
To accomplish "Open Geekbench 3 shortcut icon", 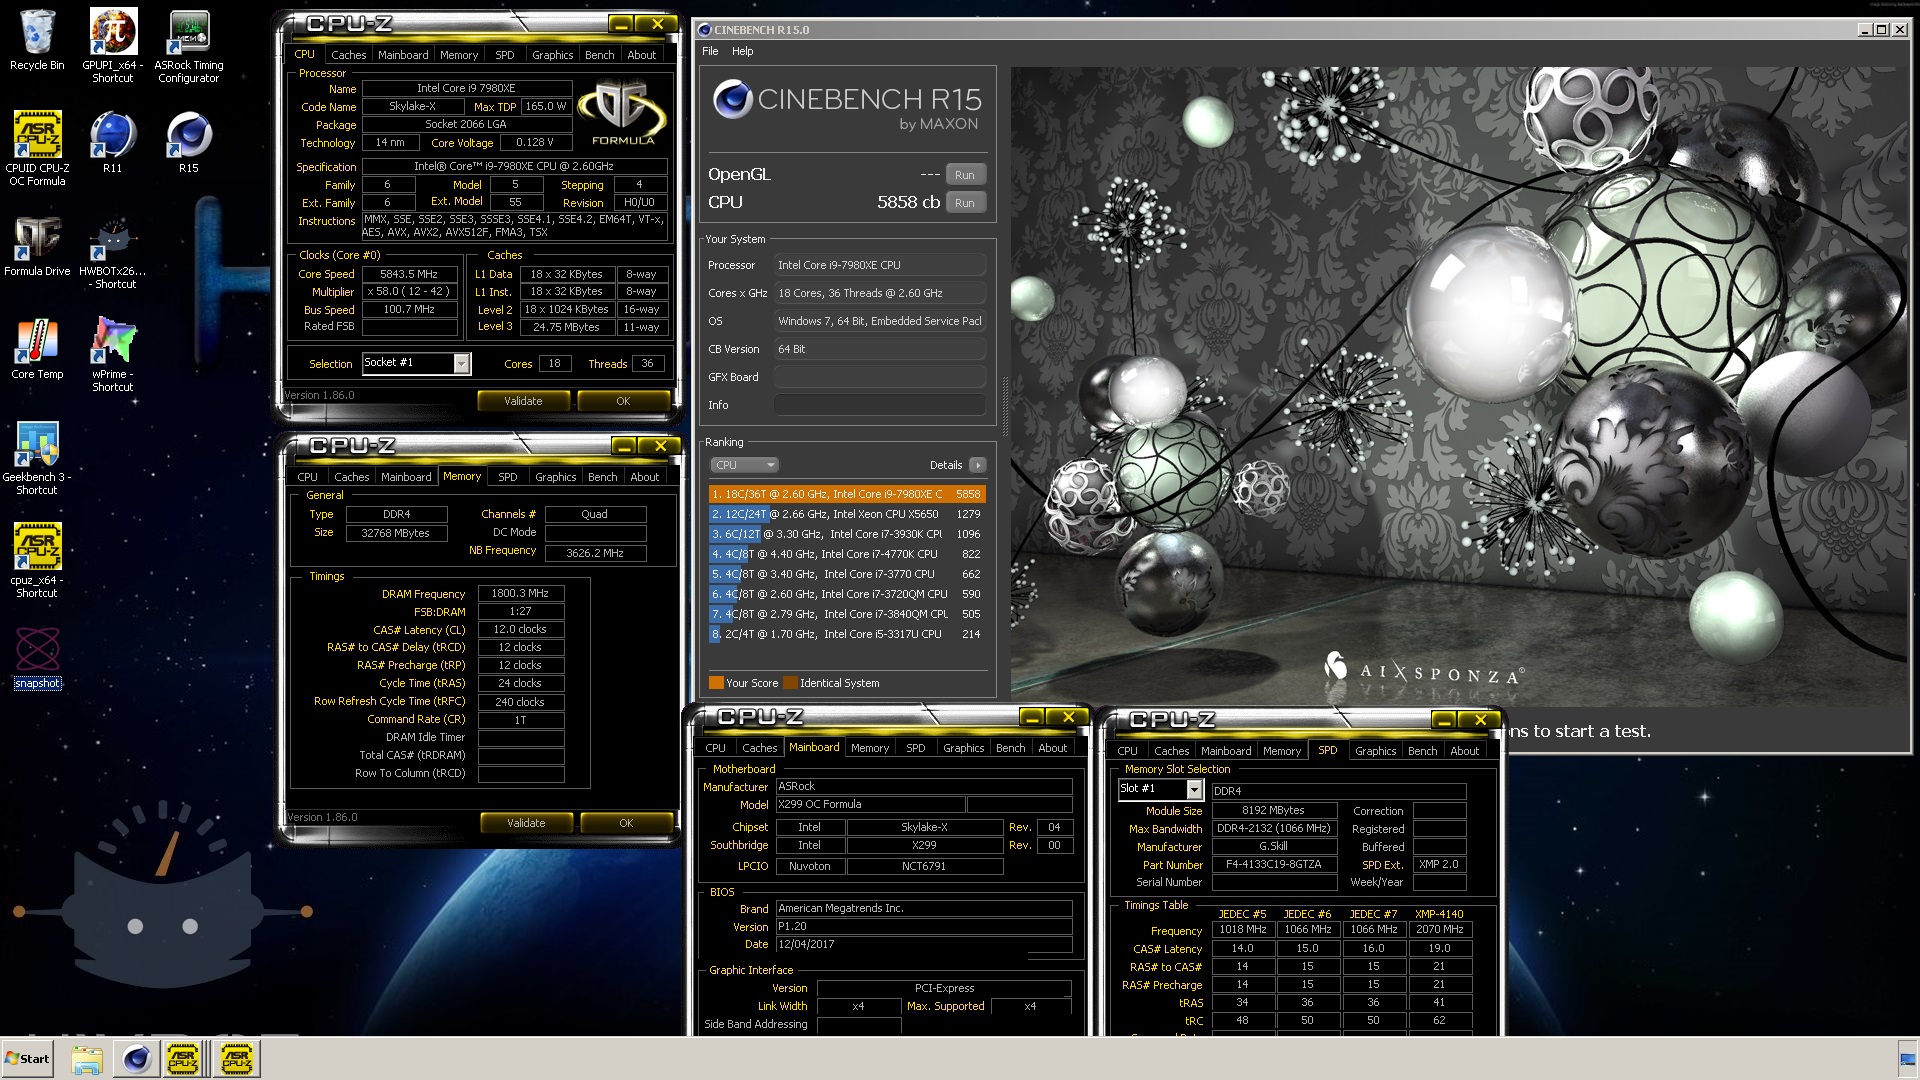I will pos(37,458).
